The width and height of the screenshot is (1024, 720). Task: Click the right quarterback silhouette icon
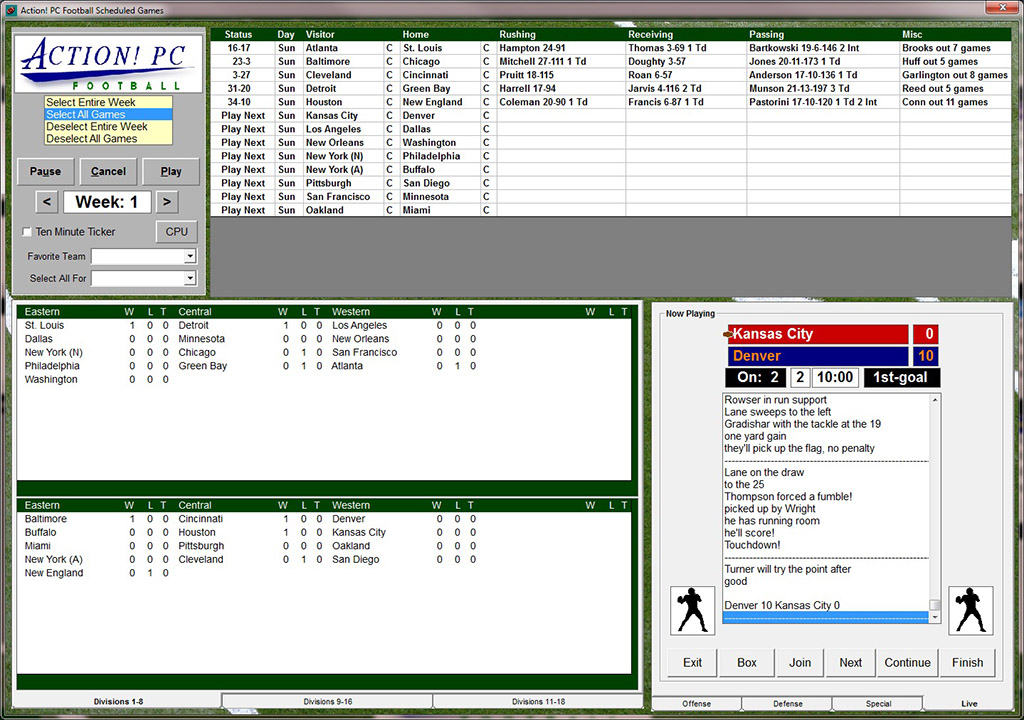pyautogui.click(x=970, y=610)
